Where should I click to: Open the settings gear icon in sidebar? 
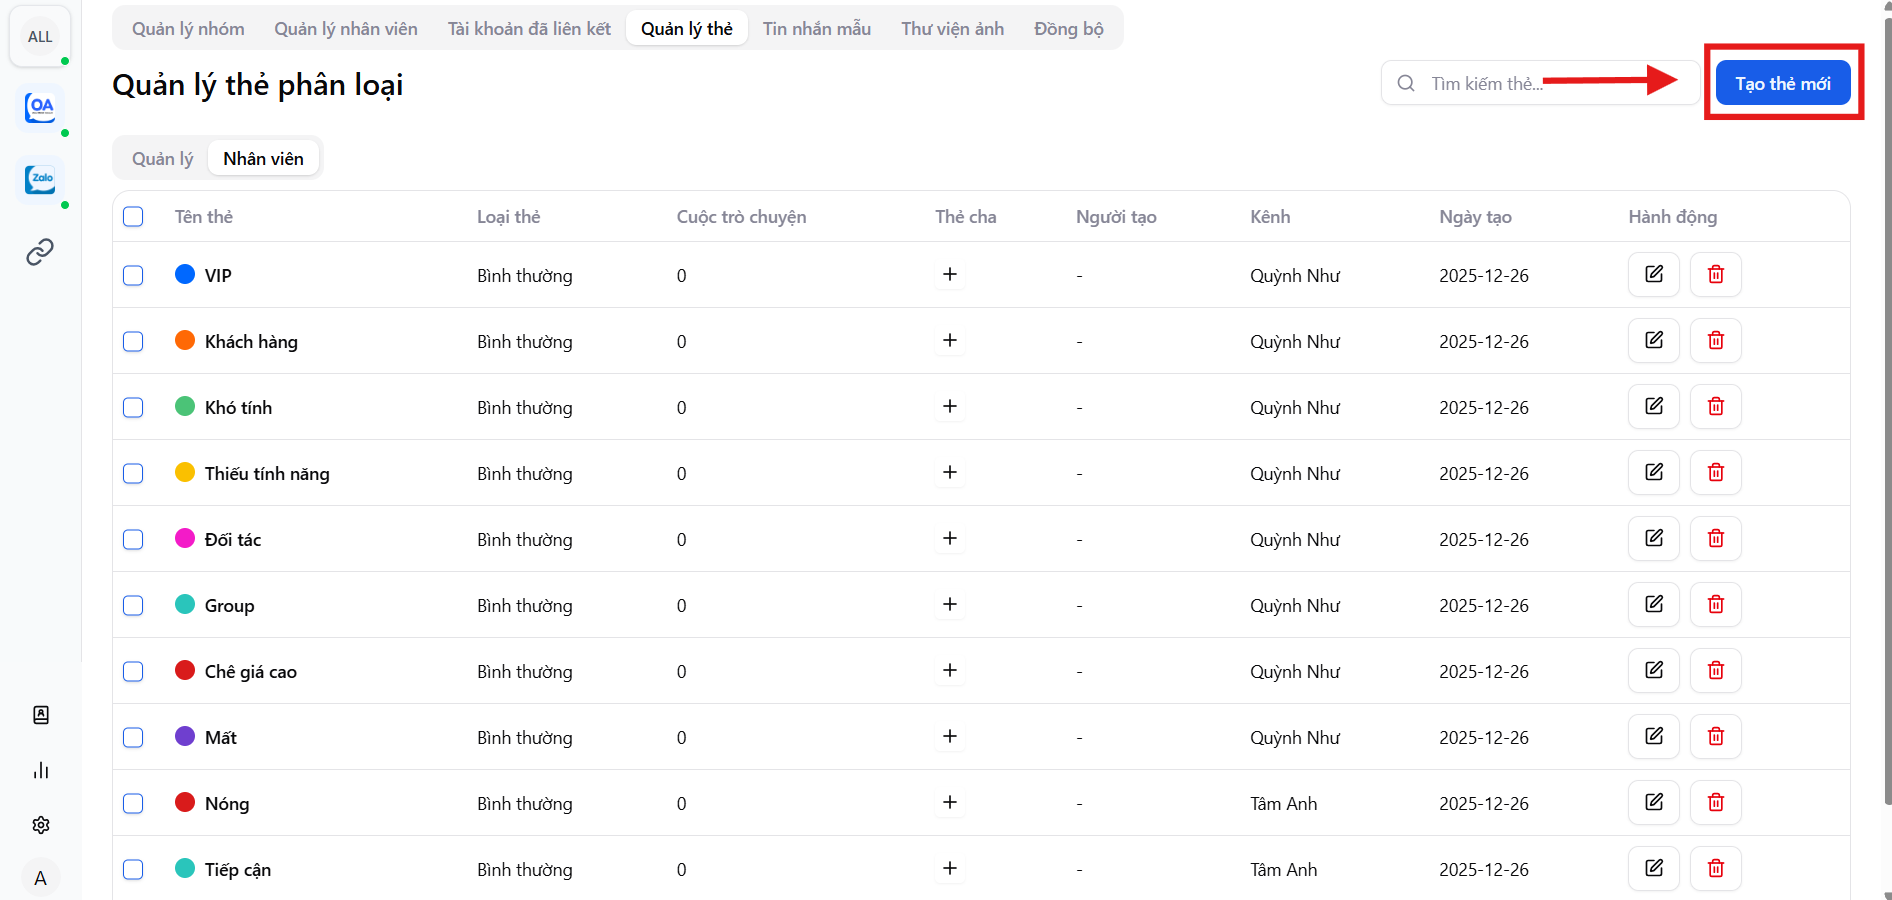click(41, 825)
